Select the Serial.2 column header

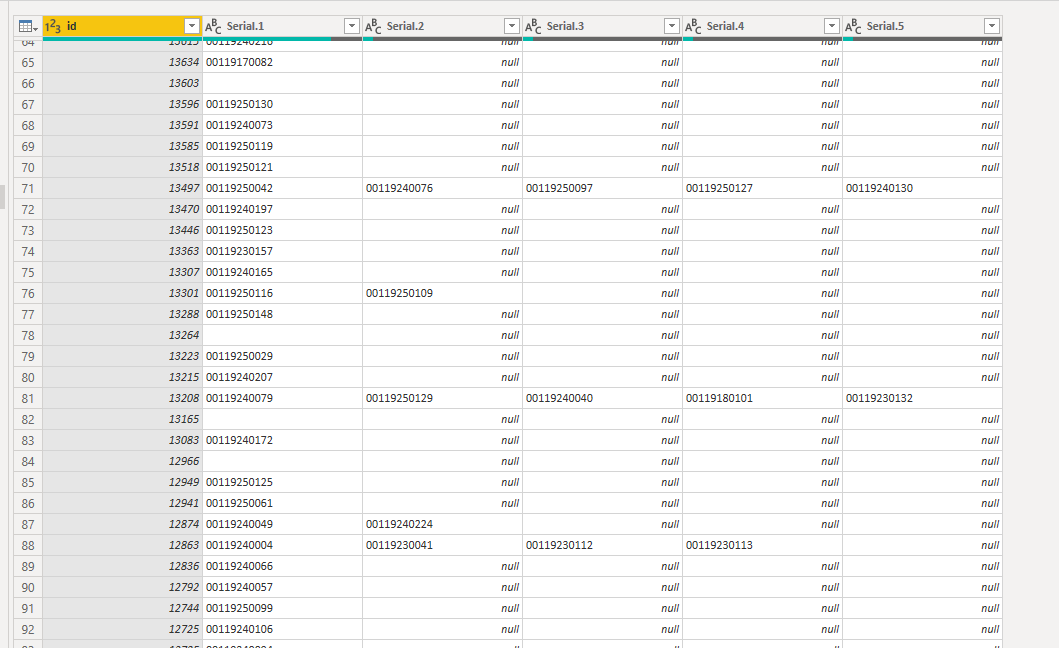(442, 26)
